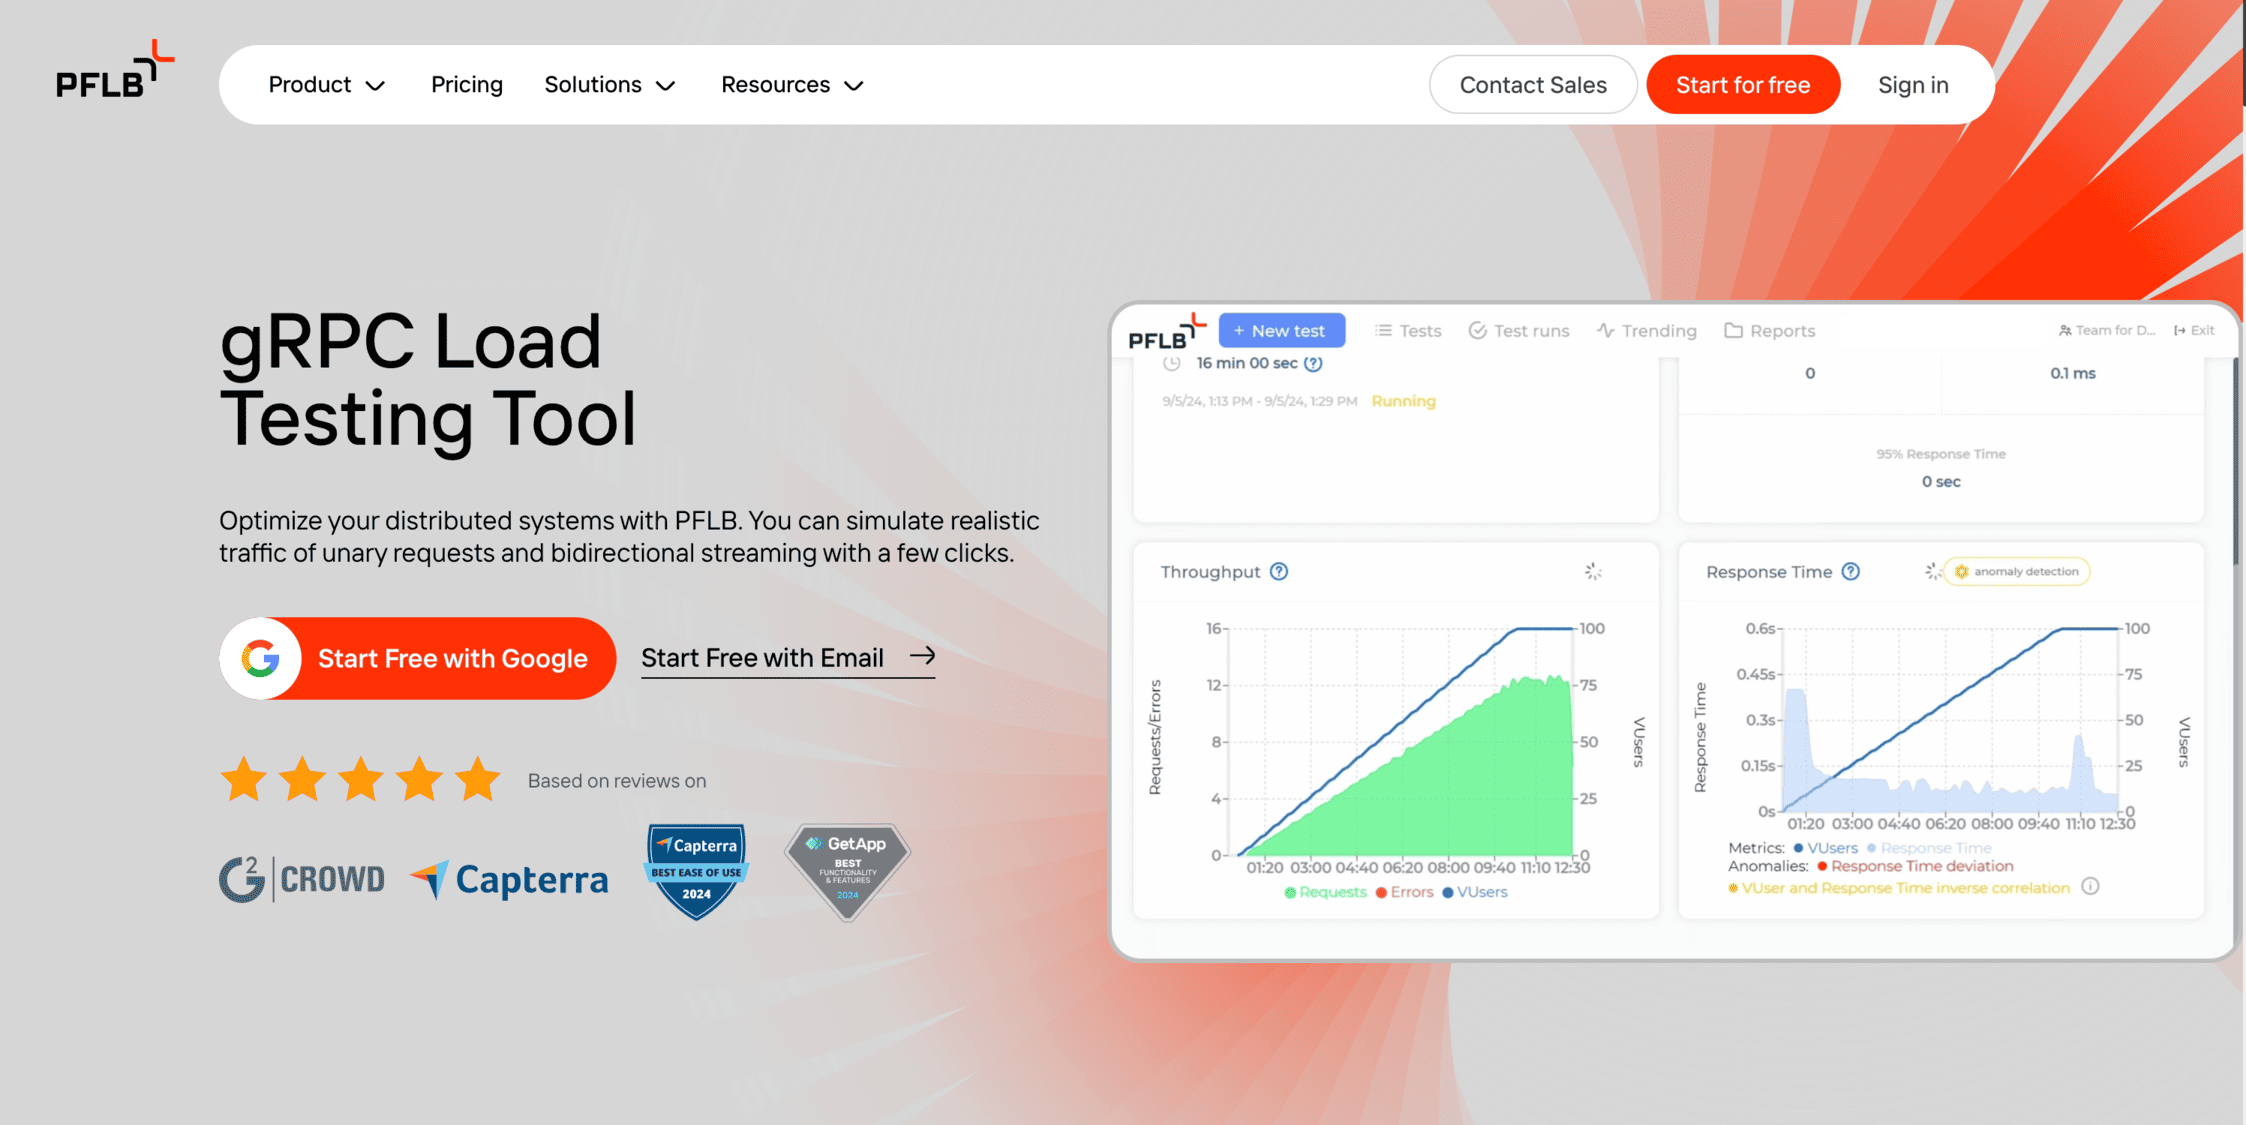Viewport: 2246px width, 1125px height.
Task: Click the 9/5/24, 1:13 PM date range text
Action: 1259,401
